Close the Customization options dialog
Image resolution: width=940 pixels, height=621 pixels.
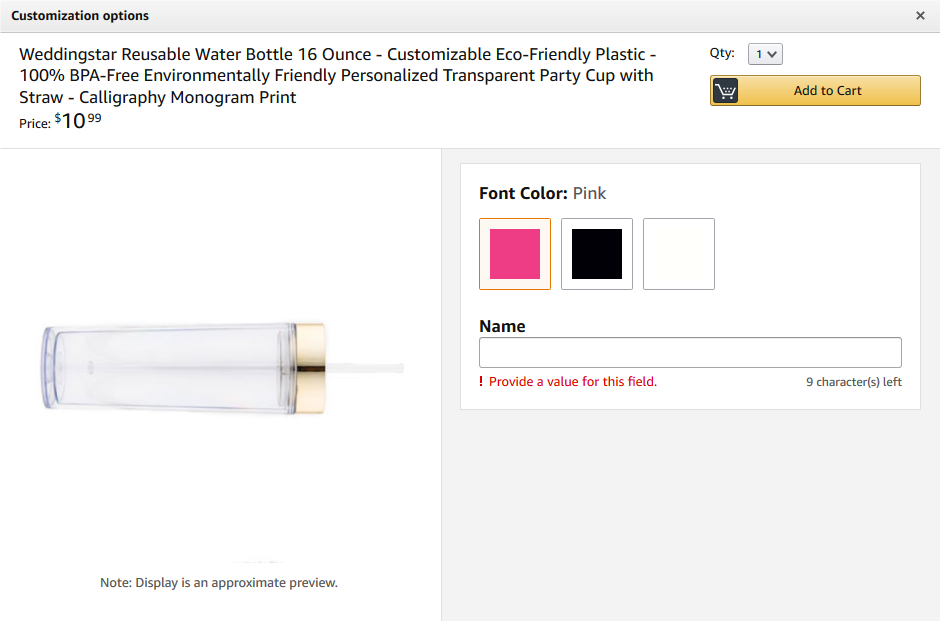(920, 16)
